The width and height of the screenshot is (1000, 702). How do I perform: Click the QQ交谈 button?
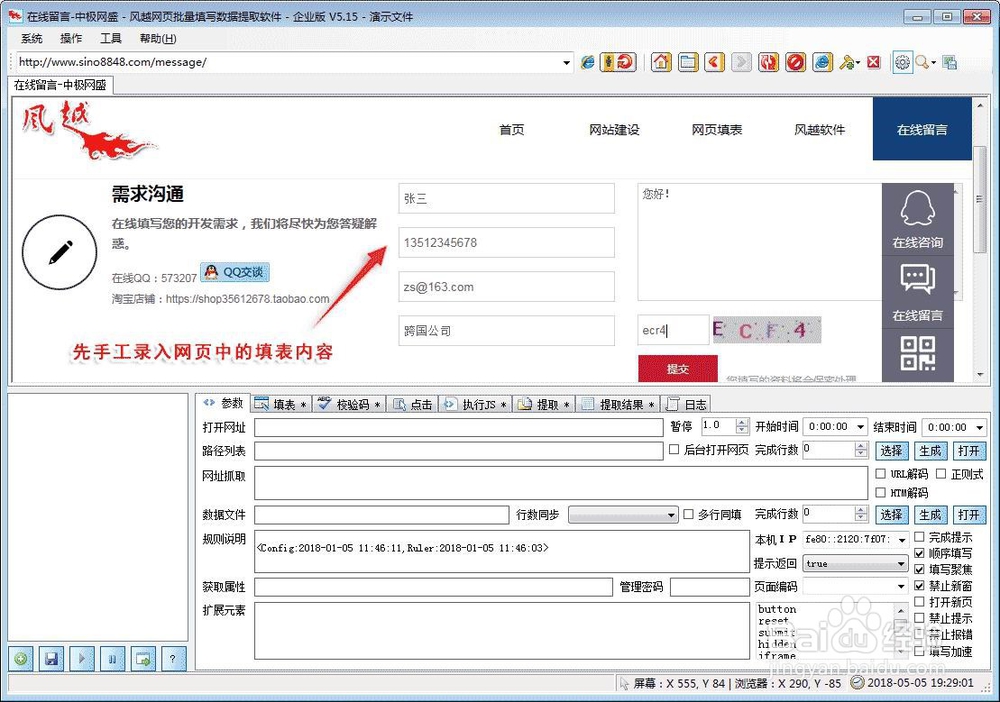(x=235, y=272)
